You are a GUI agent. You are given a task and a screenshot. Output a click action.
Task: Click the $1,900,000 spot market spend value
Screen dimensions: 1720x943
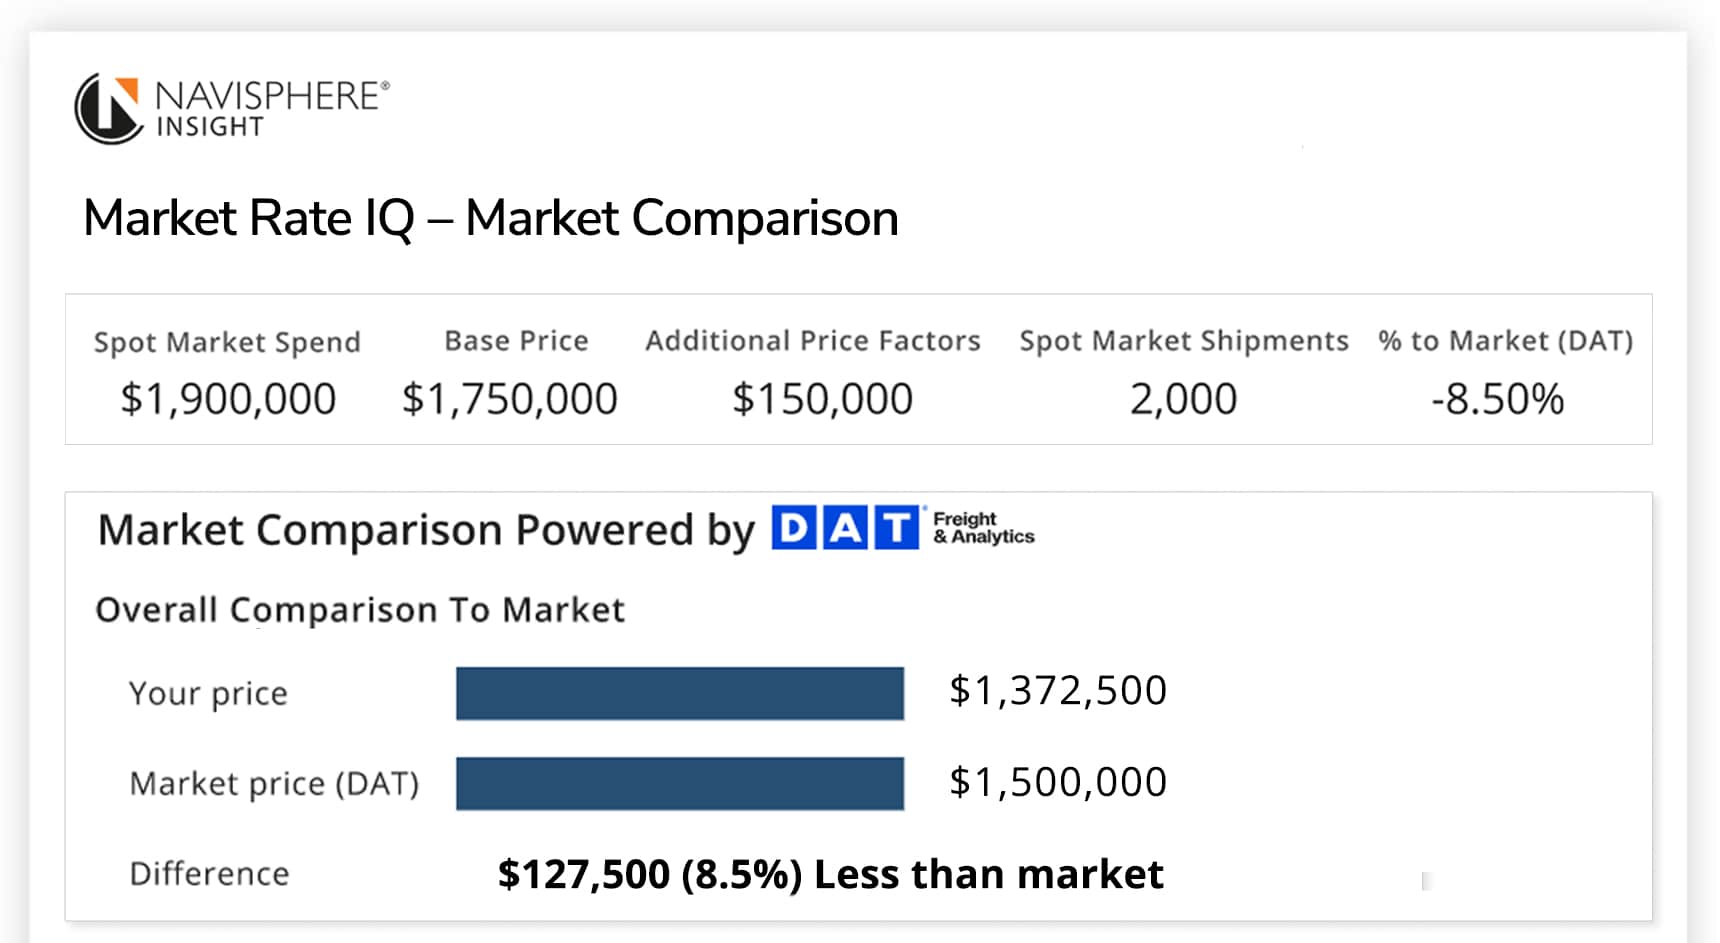click(x=228, y=399)
